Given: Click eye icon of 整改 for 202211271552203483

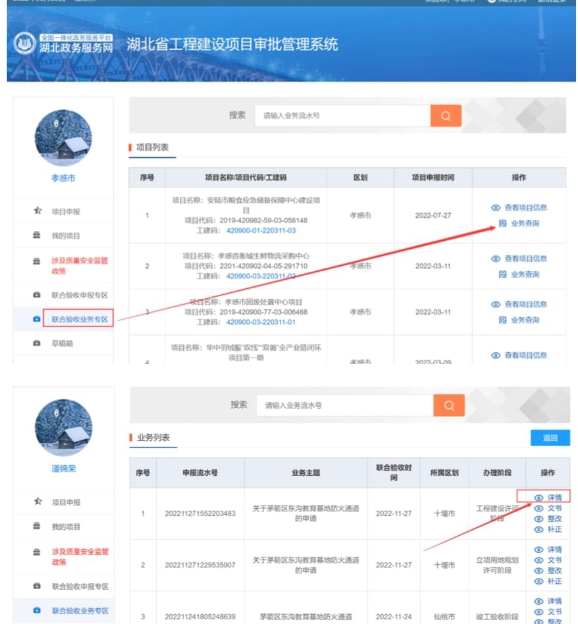Looking at the screenshot, I should click(539, 519).
